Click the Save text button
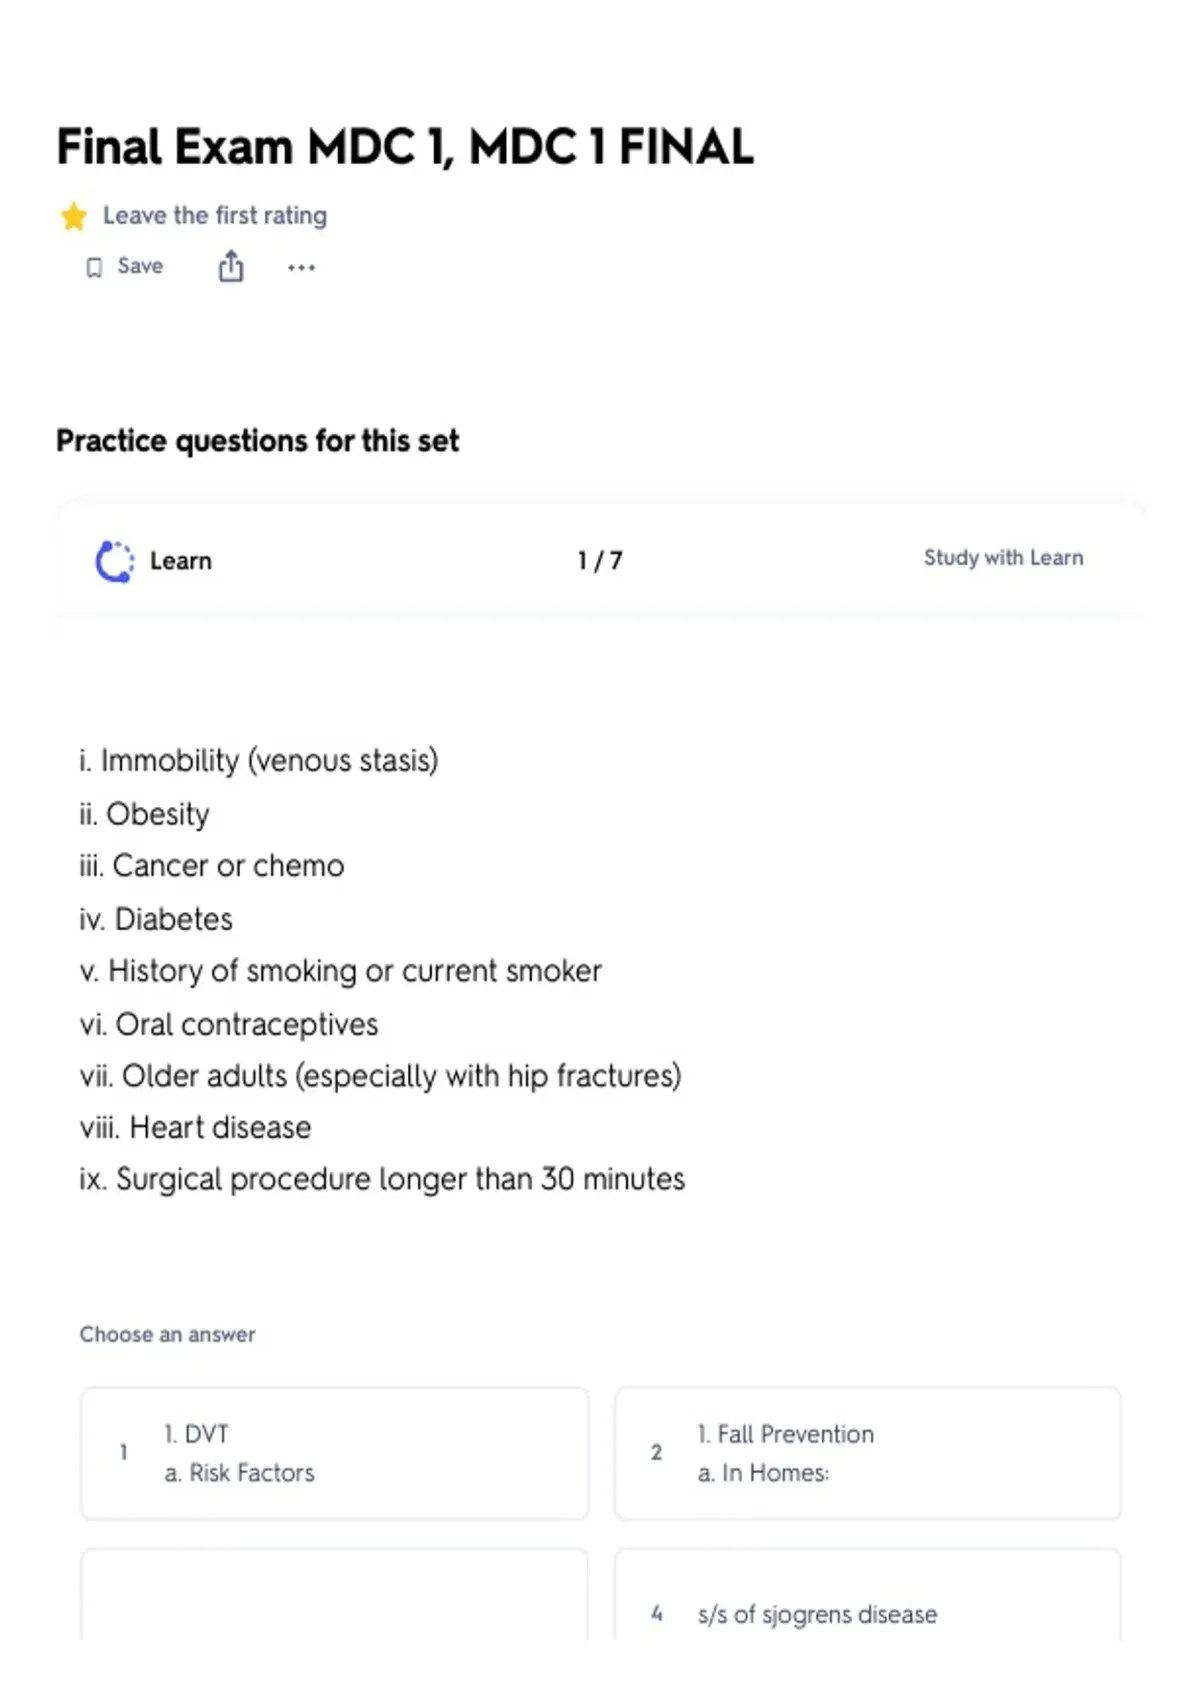This screenshot has width=1200, height=1700. [x=140, y=266]
